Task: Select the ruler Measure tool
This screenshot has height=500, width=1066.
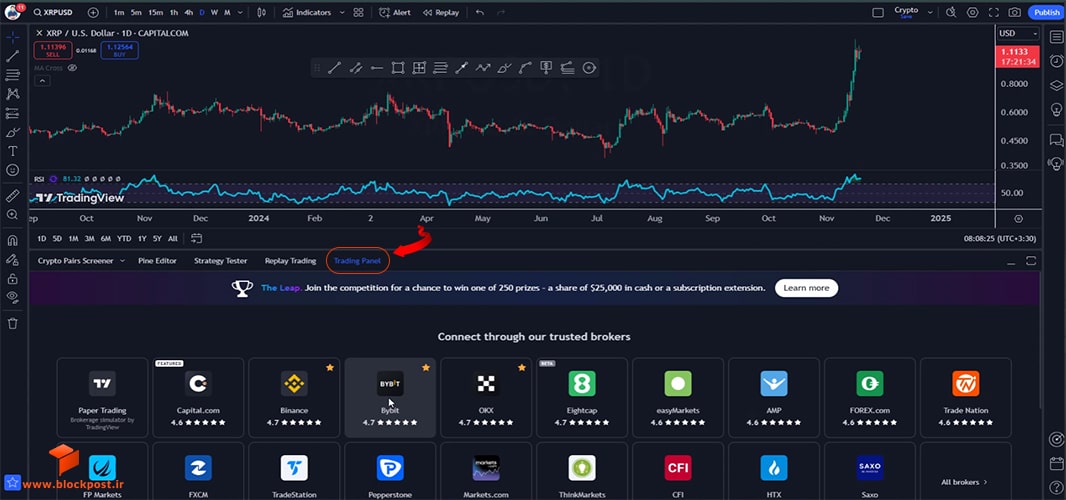Action: coord(12,195)
